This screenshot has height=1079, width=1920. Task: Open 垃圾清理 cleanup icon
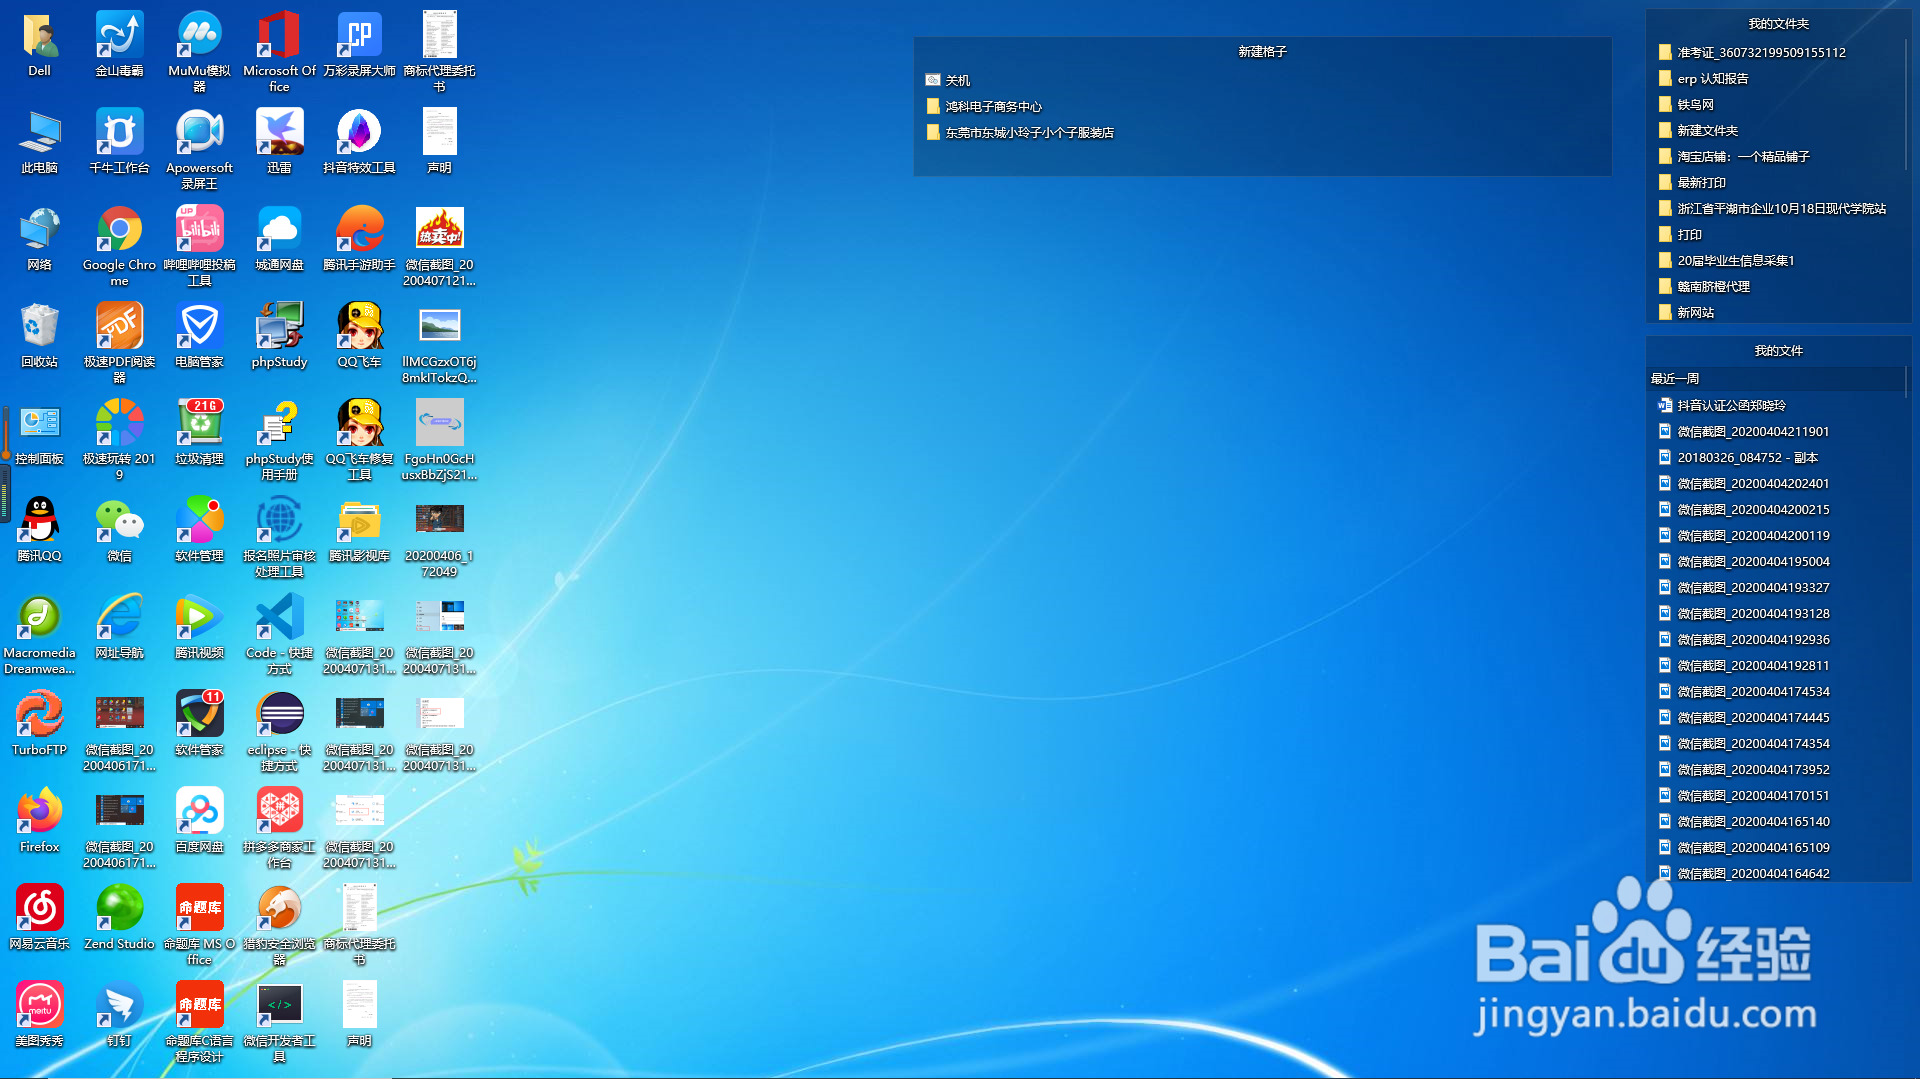click(199, 424)
